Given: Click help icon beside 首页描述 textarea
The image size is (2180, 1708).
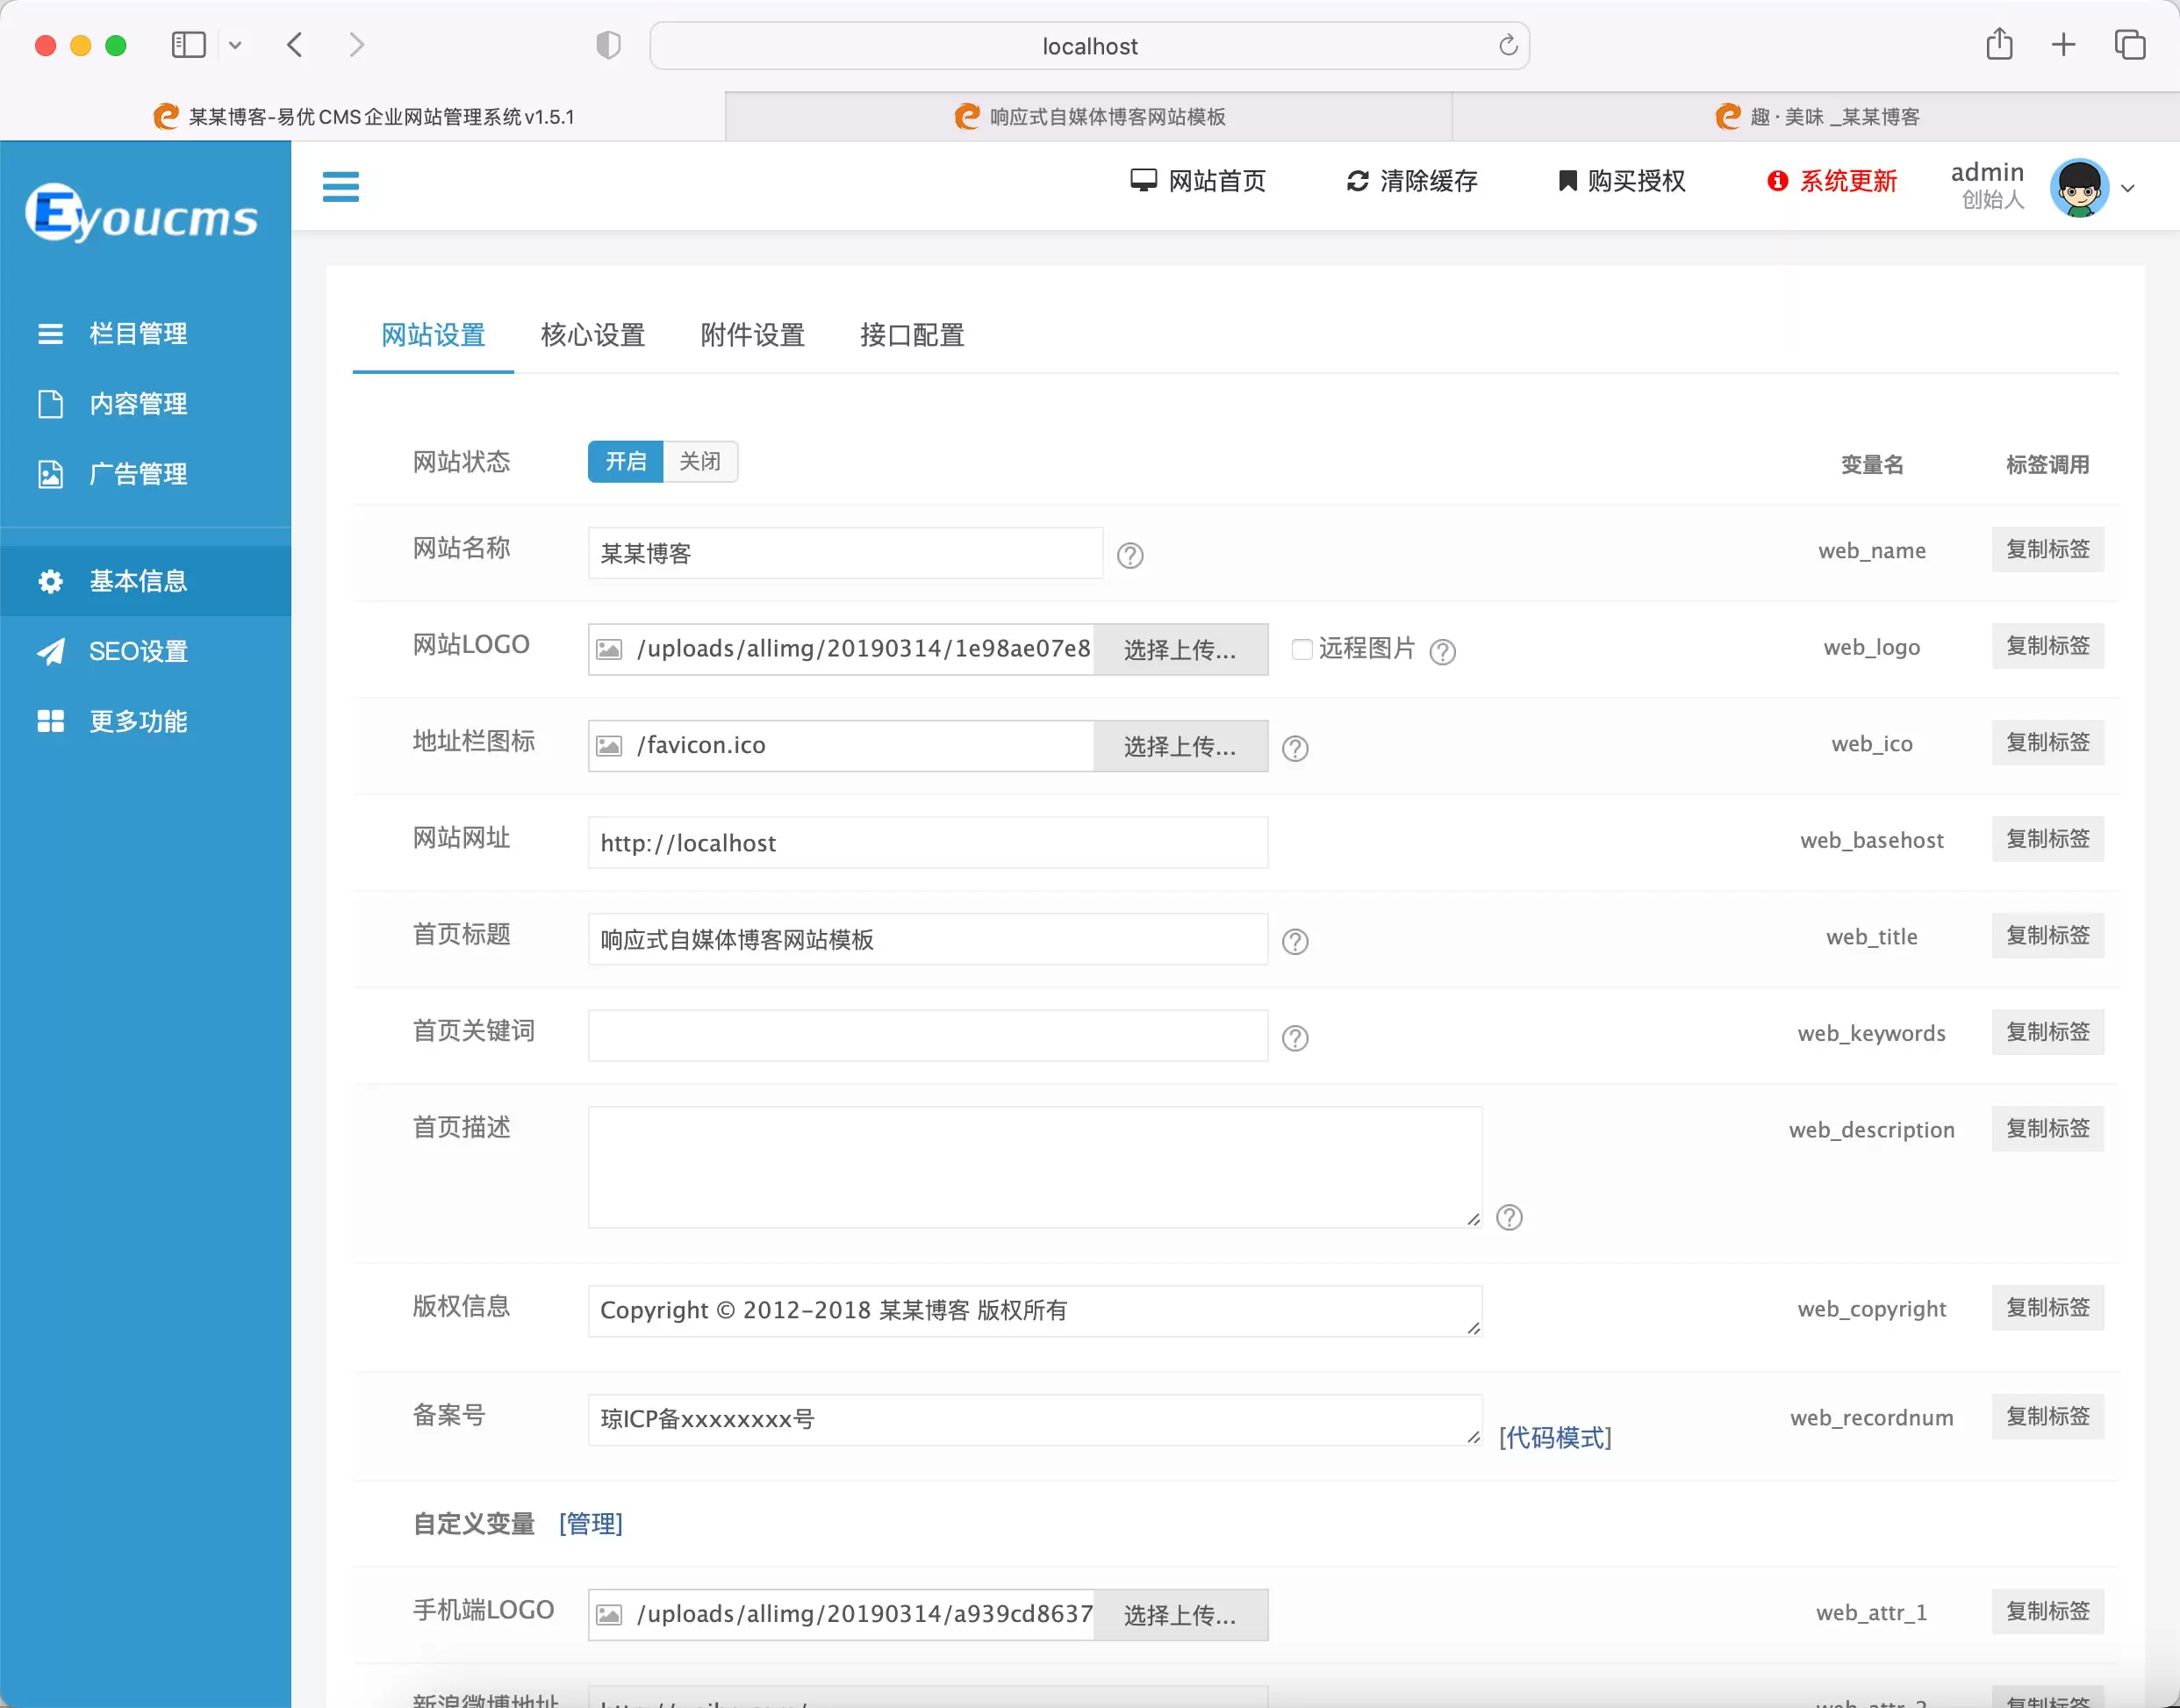Looking at the screenshot, I should point(1509,1217).
